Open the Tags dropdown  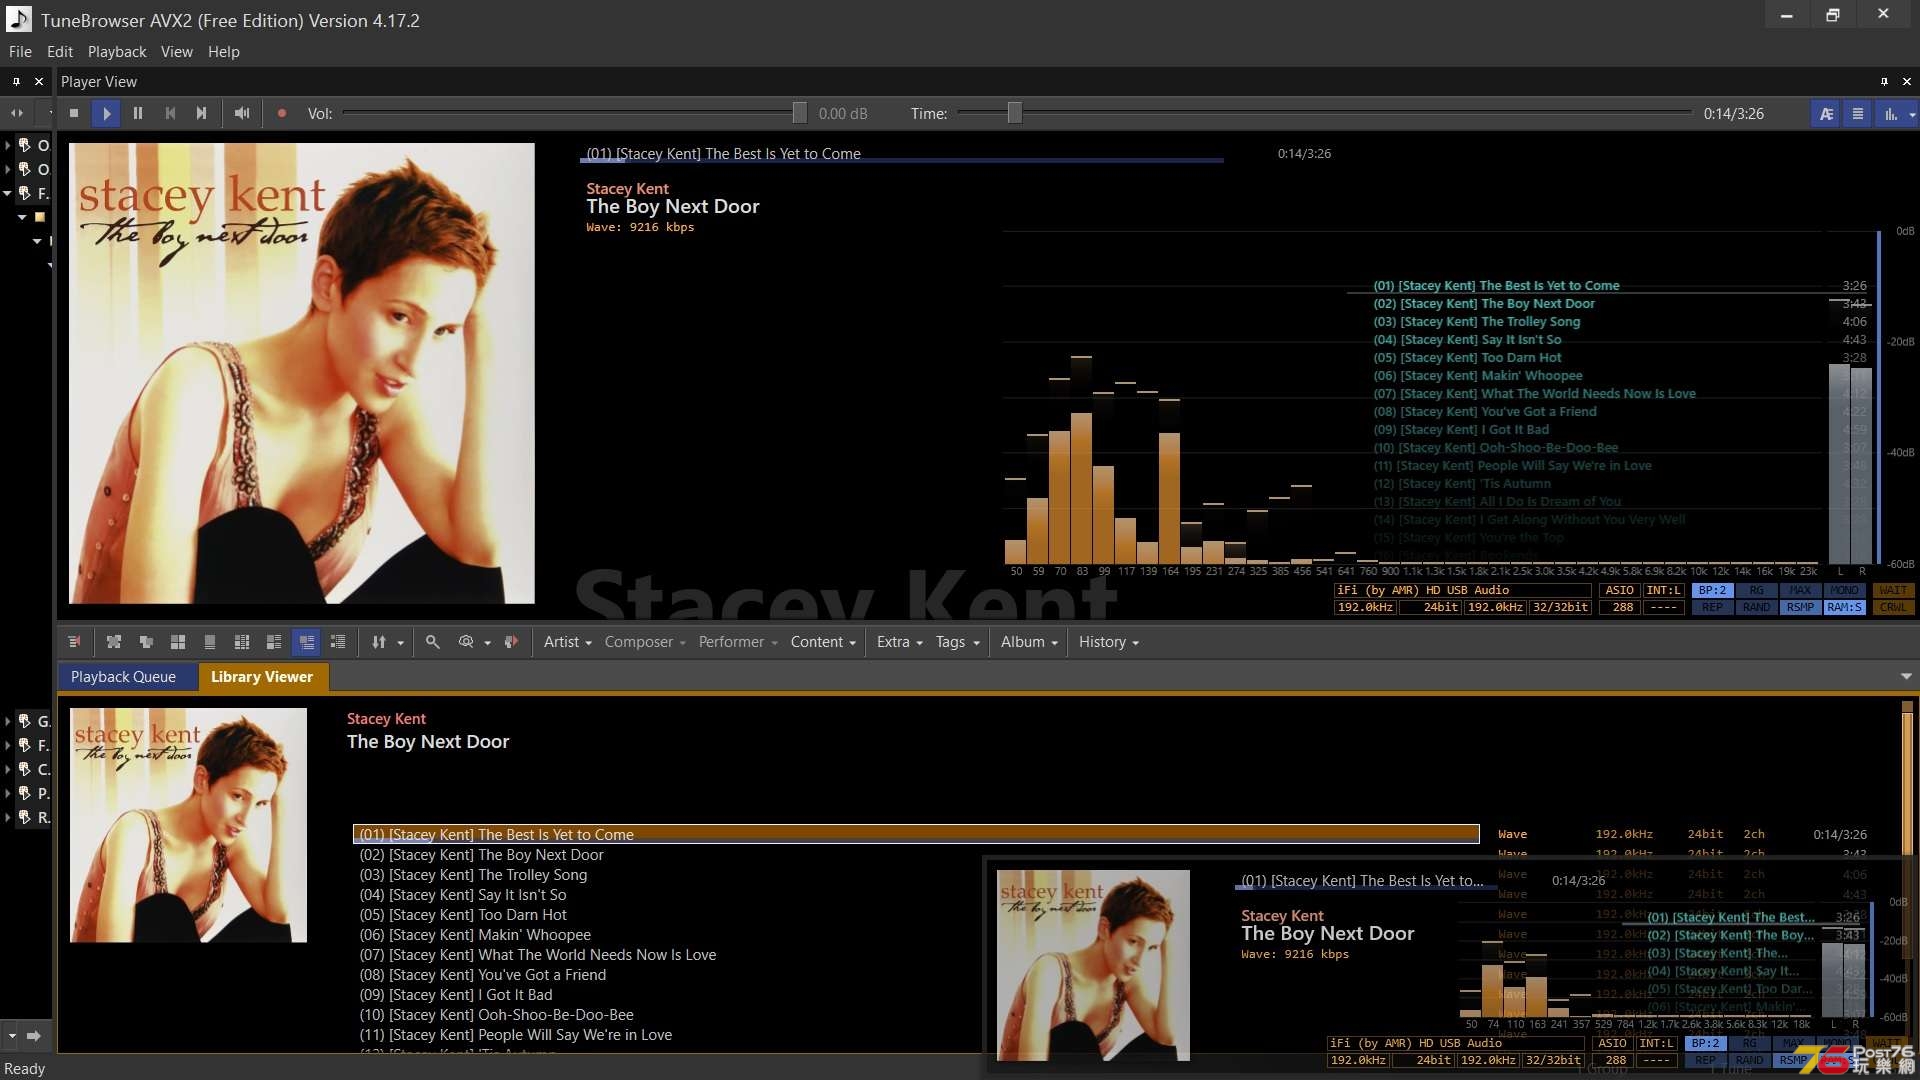coord(958,642)
